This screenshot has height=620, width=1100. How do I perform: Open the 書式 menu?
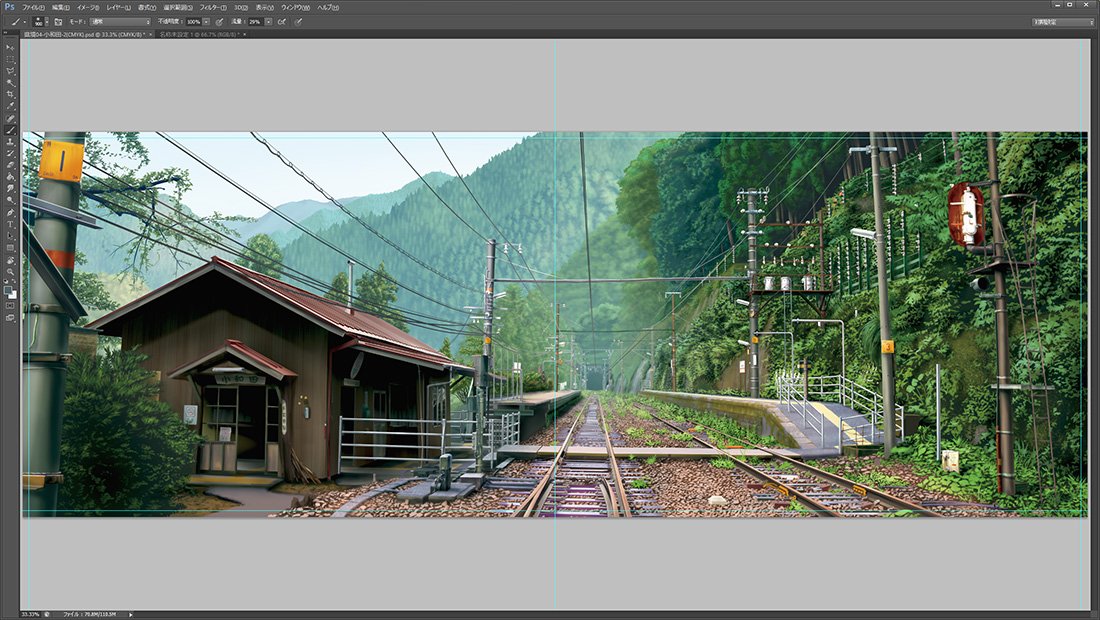click(147, 8)
